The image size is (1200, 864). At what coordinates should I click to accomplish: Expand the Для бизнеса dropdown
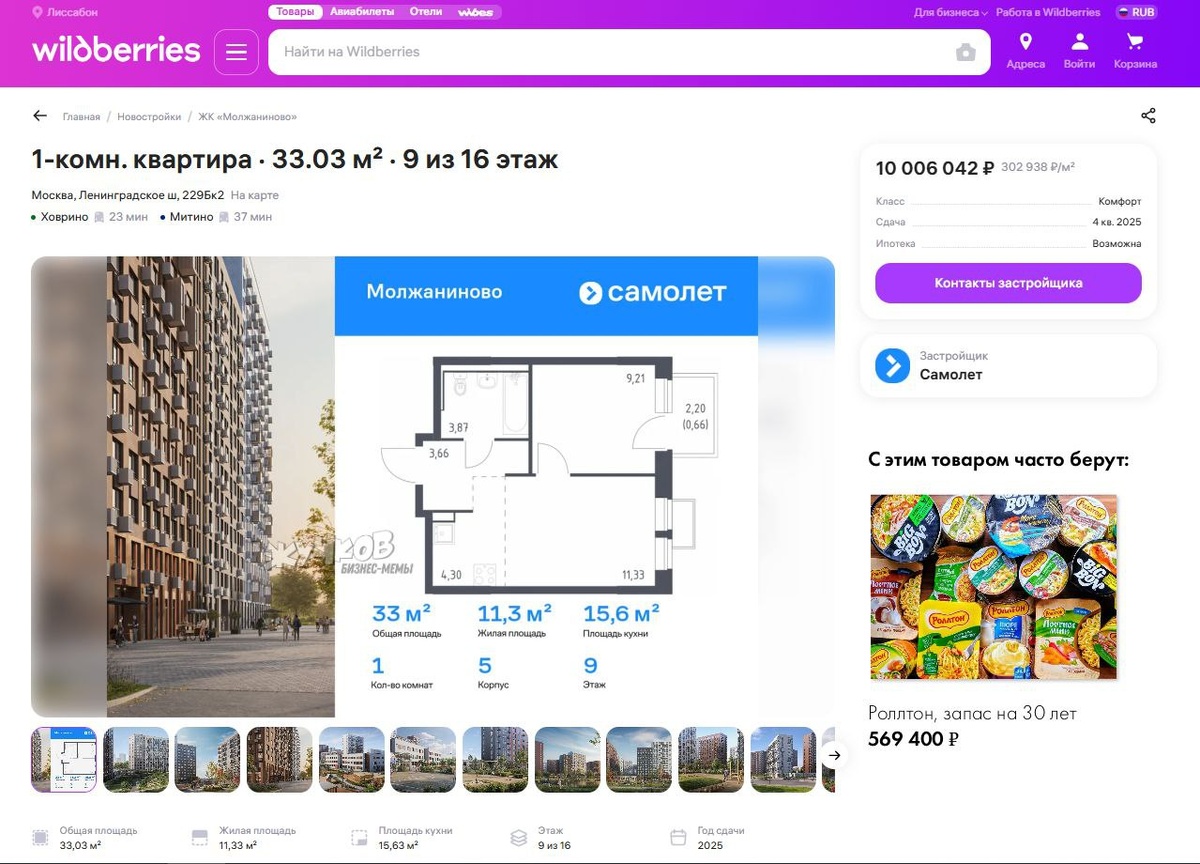pos(951,13)
